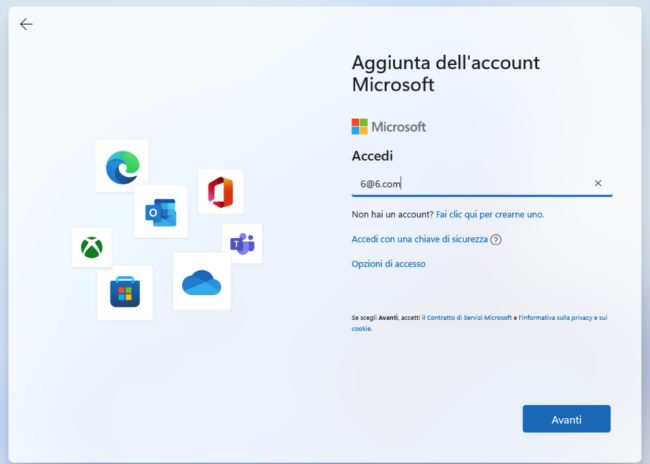Go back with the arrow icon

(x=26, y=24)
